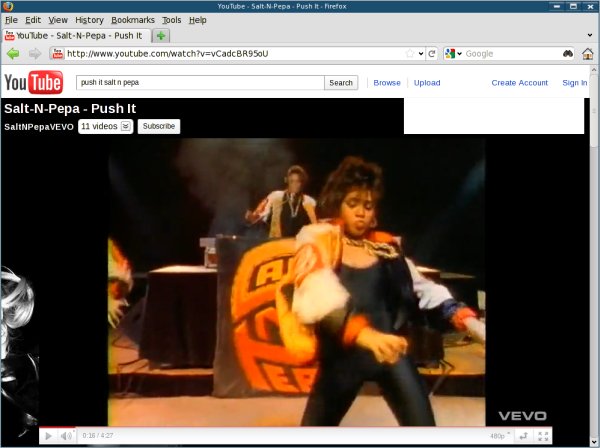600x448 pixels.
Task: Click the video frame
Action: [297, 282]
